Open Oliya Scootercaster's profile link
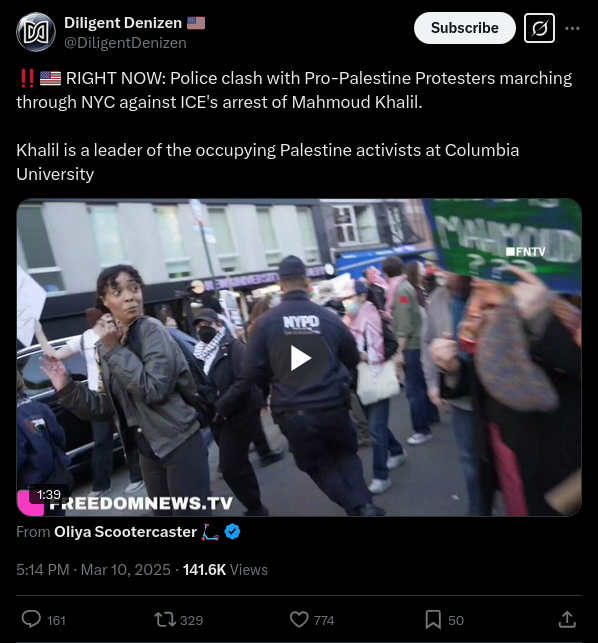598x643 pixels. (x=126, y=531)
